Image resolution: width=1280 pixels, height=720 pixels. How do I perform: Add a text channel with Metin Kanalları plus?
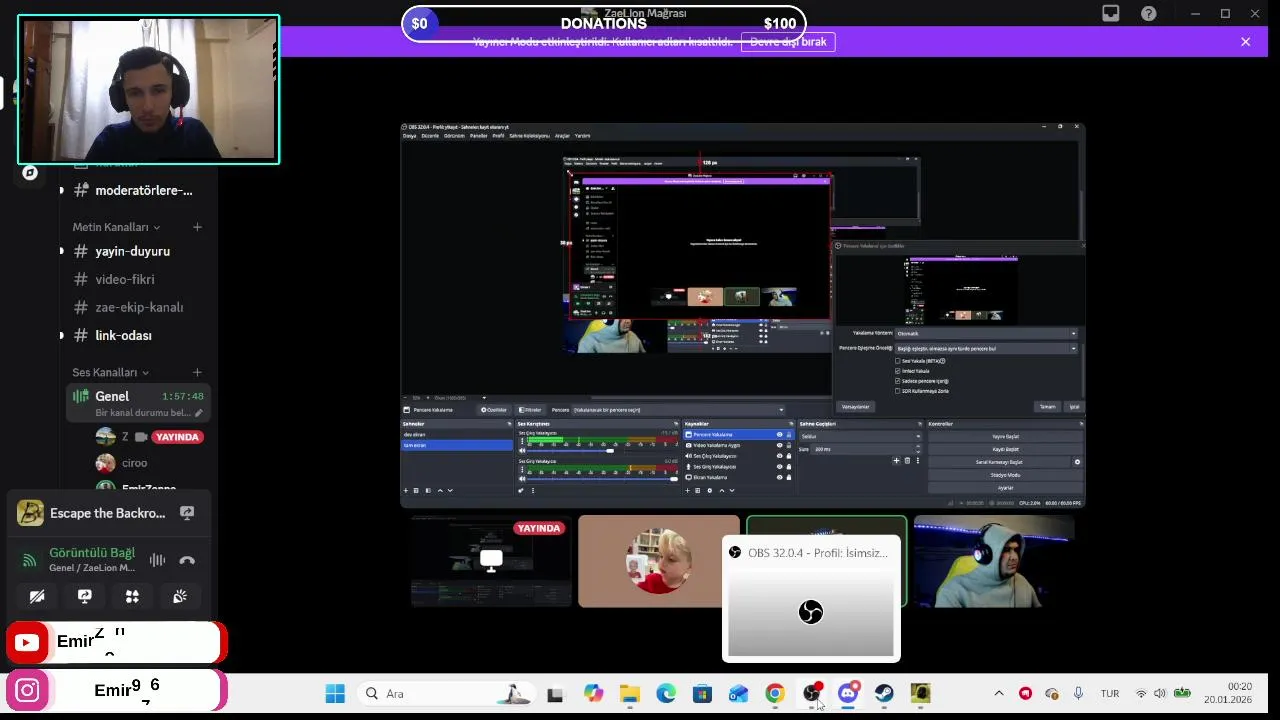pyautogui.click(x=197, y=227)
